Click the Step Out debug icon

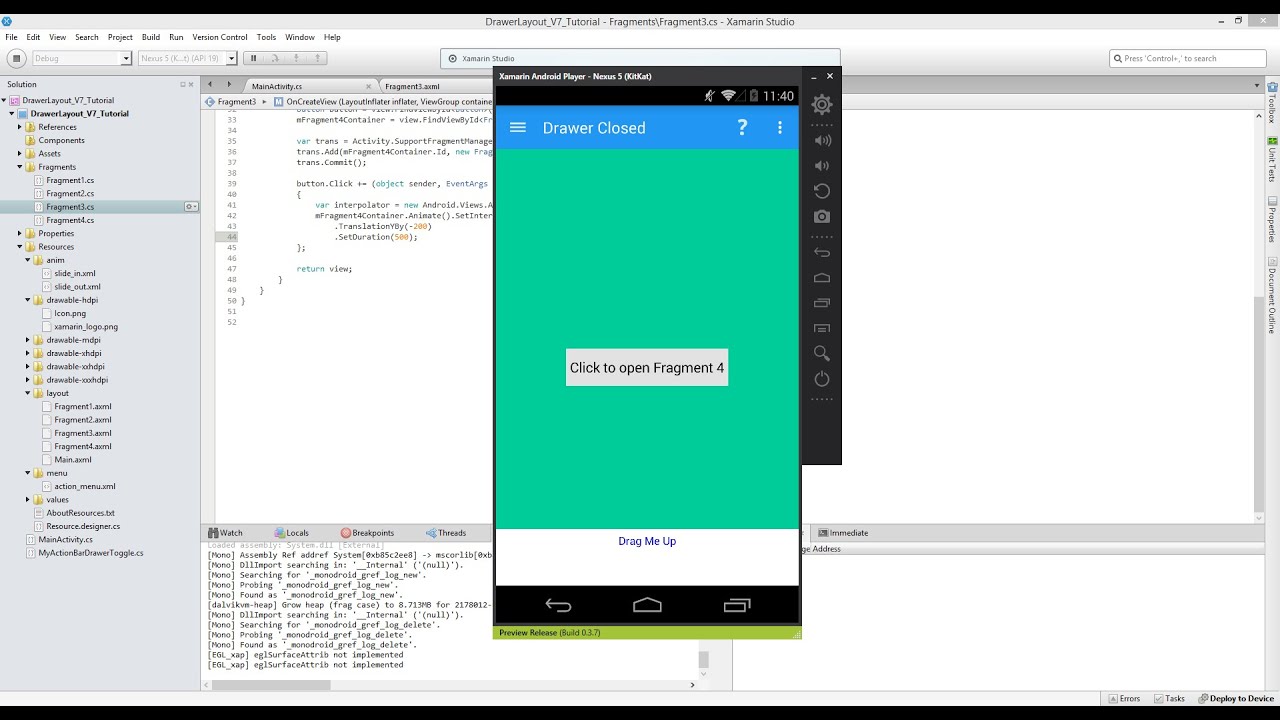pos(318,58)
